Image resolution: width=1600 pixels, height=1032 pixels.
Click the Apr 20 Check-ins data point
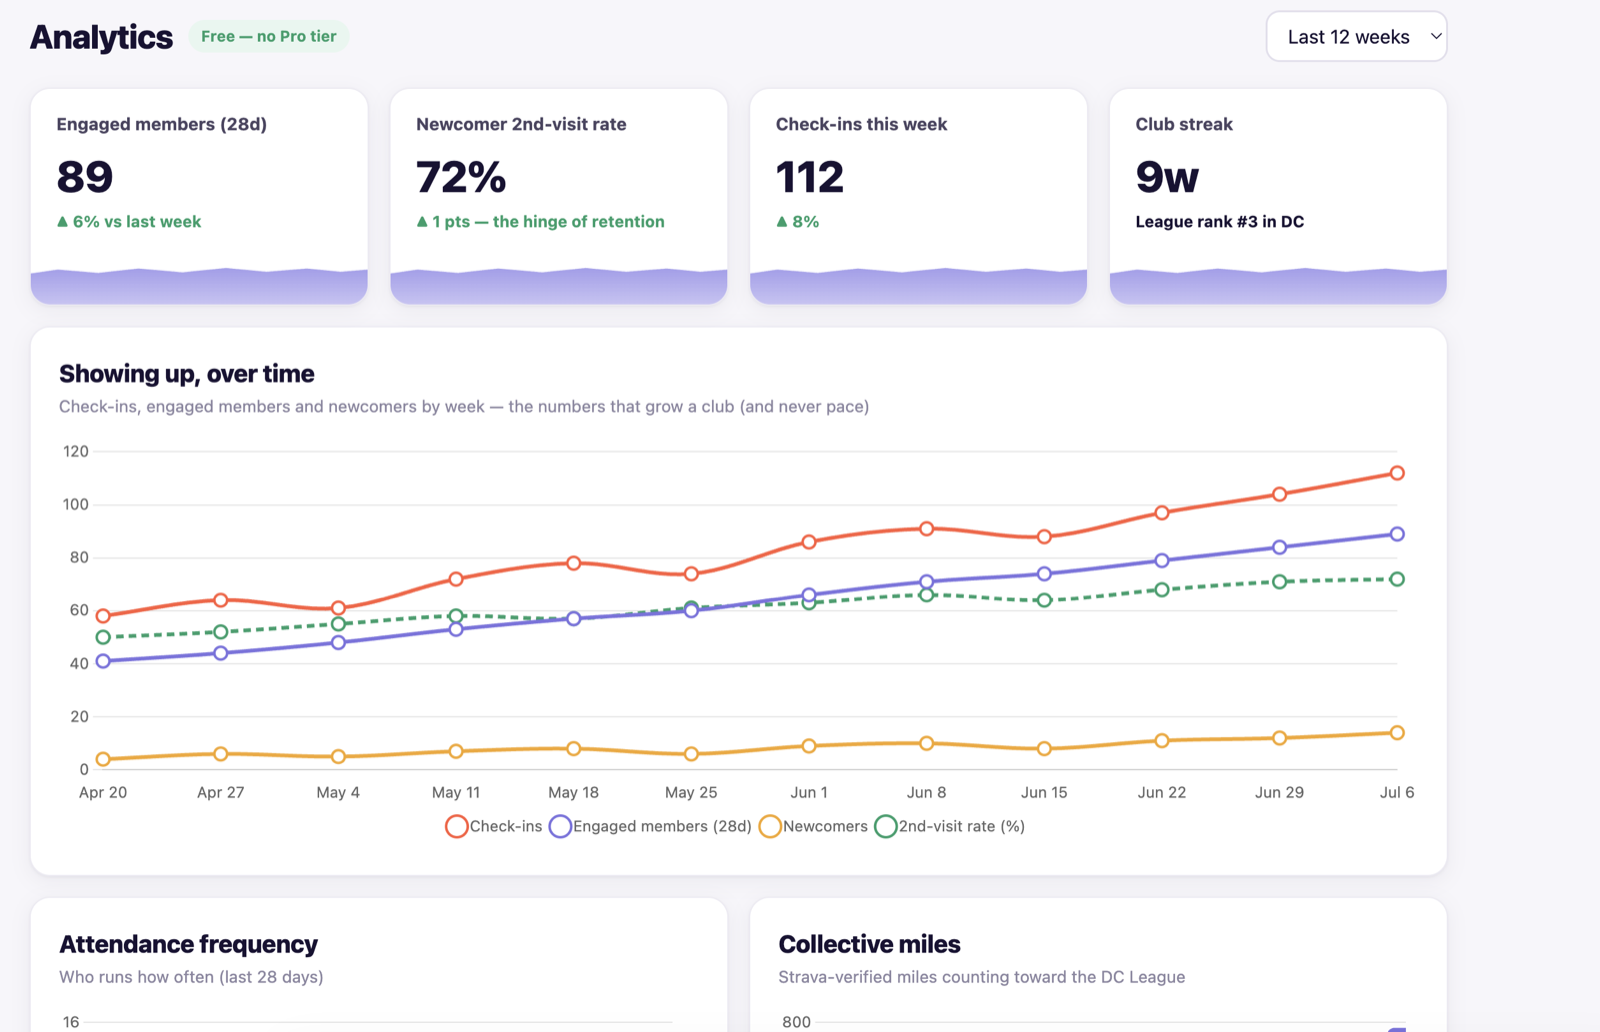[103, 616]
